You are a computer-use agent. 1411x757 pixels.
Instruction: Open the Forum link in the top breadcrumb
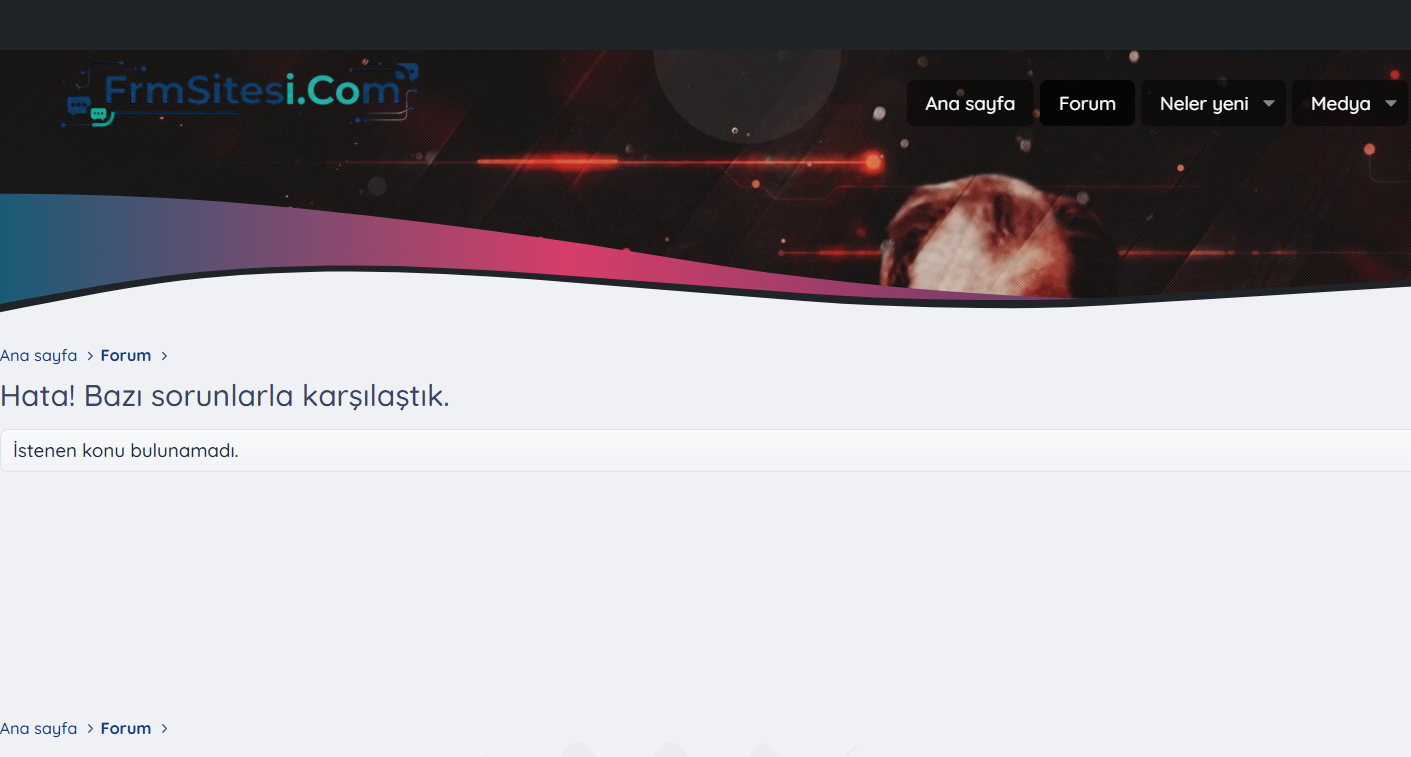tap(126, 356)
